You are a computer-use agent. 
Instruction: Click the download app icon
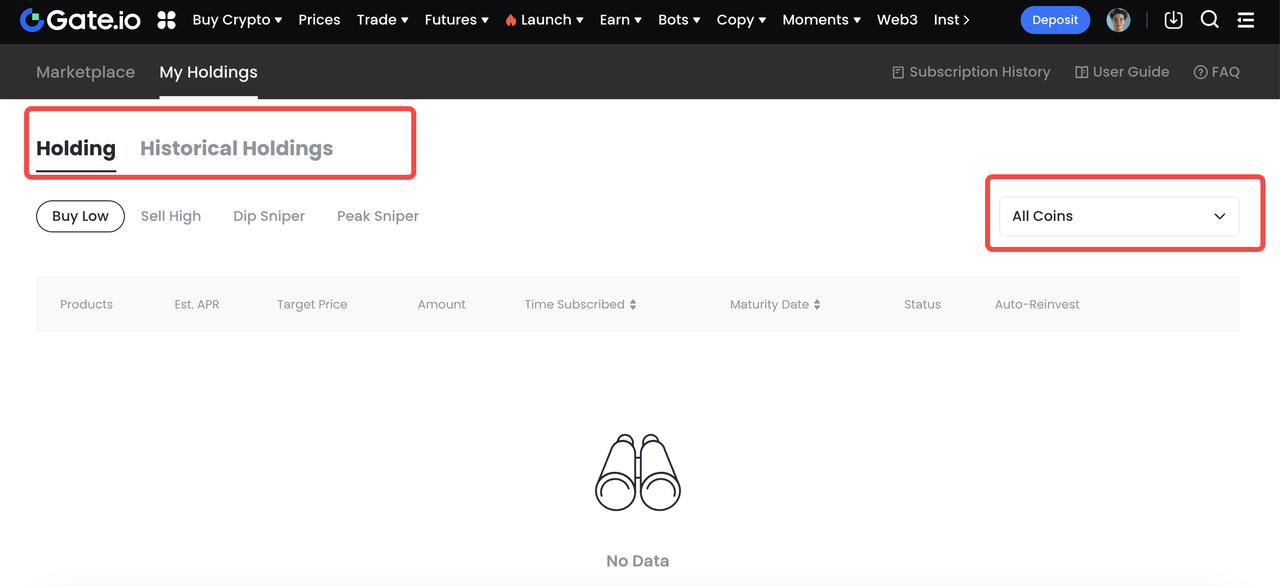[x=1173, y=20]
